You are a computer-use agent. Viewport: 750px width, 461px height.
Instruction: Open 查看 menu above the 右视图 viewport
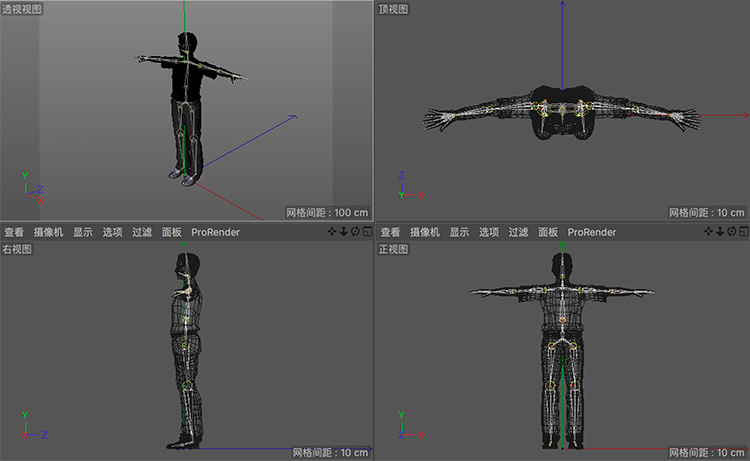tap(14, 232)
